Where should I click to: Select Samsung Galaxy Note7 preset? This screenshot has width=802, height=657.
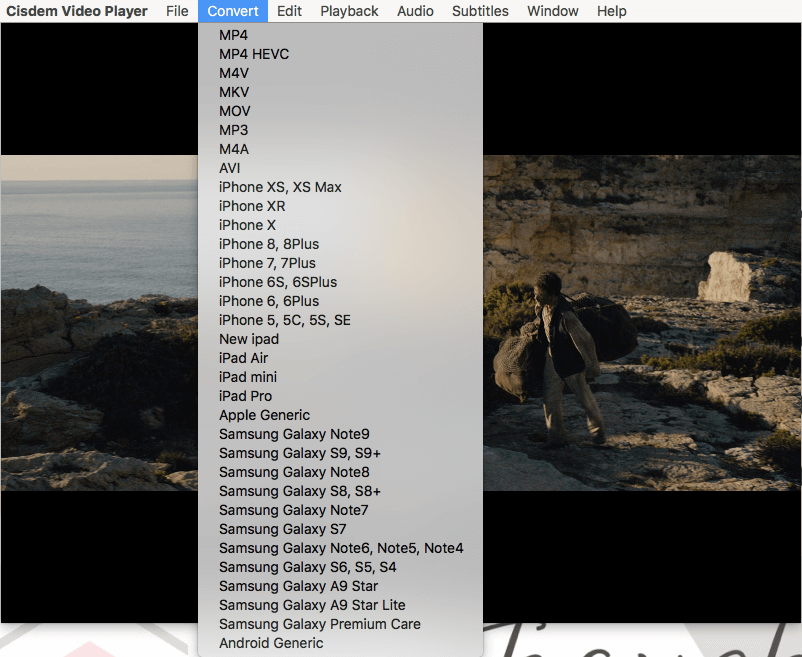point(340,510)
